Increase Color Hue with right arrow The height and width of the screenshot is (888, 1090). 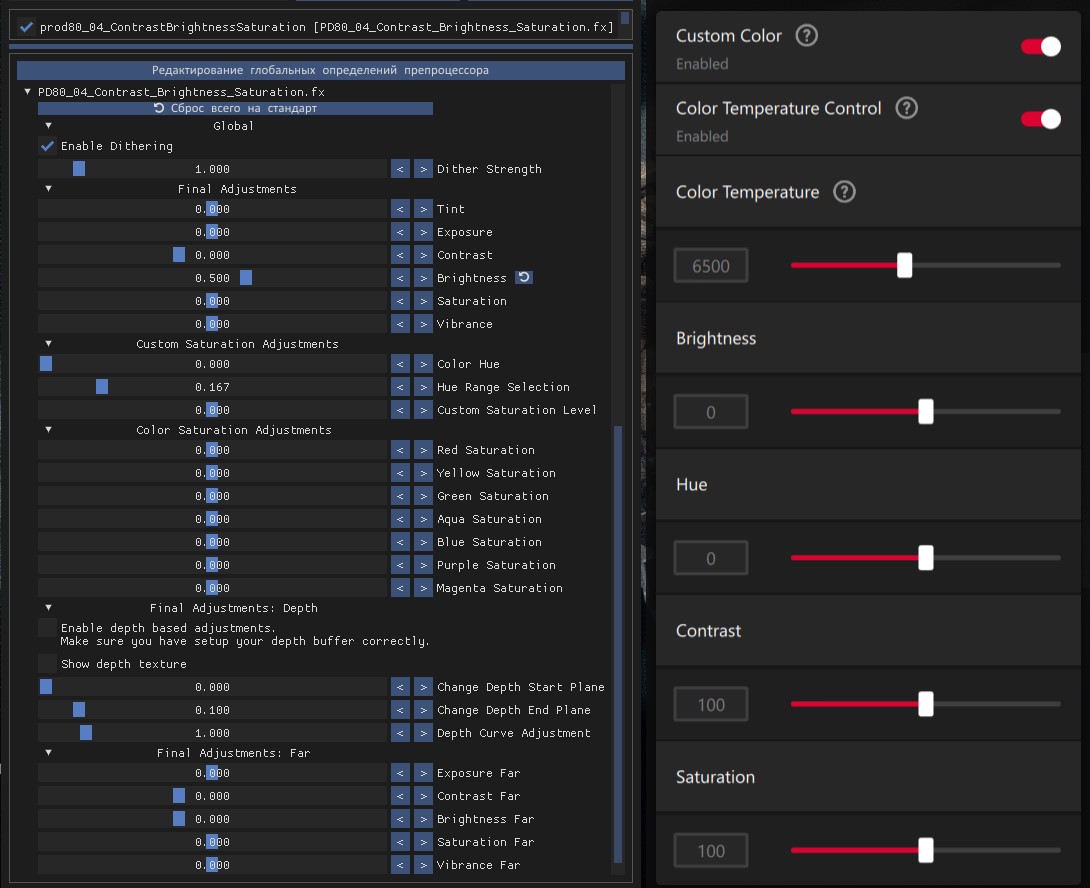423,364
